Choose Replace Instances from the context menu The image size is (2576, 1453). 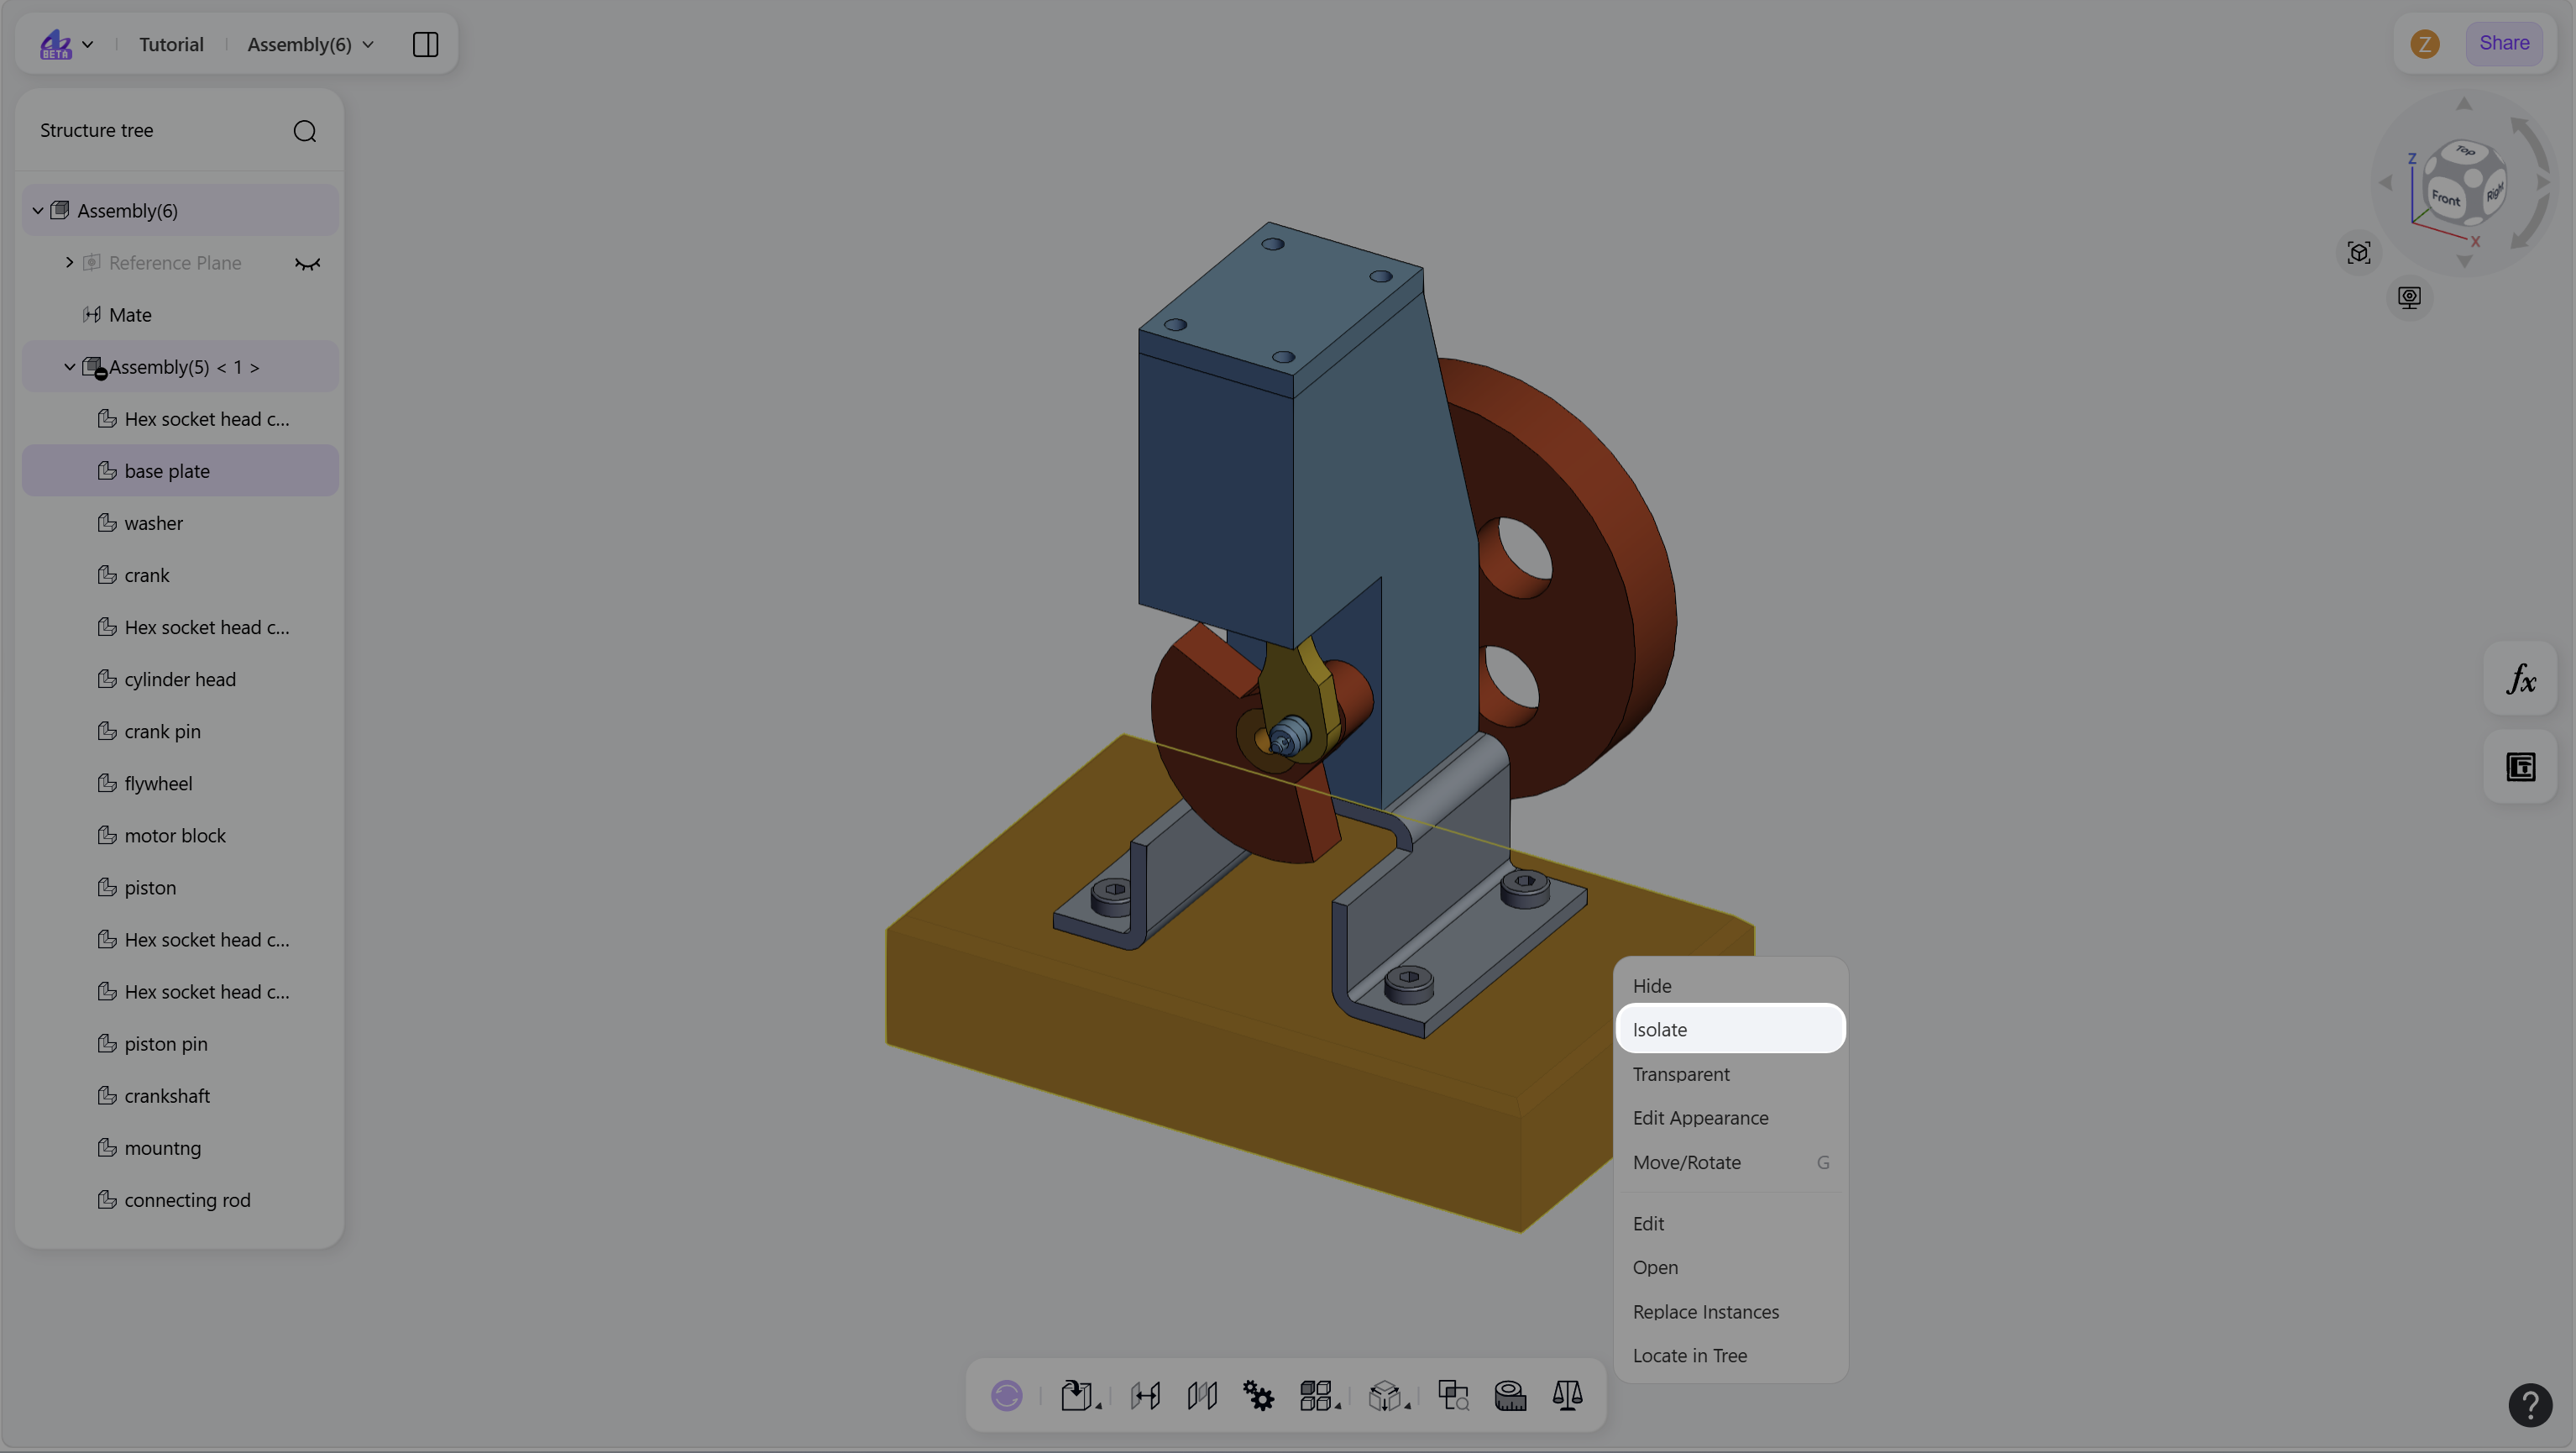click(x=1730, y=1311)
